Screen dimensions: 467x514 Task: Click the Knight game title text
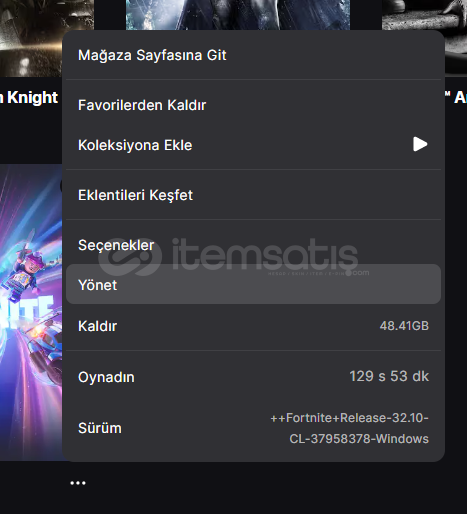tap(29, 97)
